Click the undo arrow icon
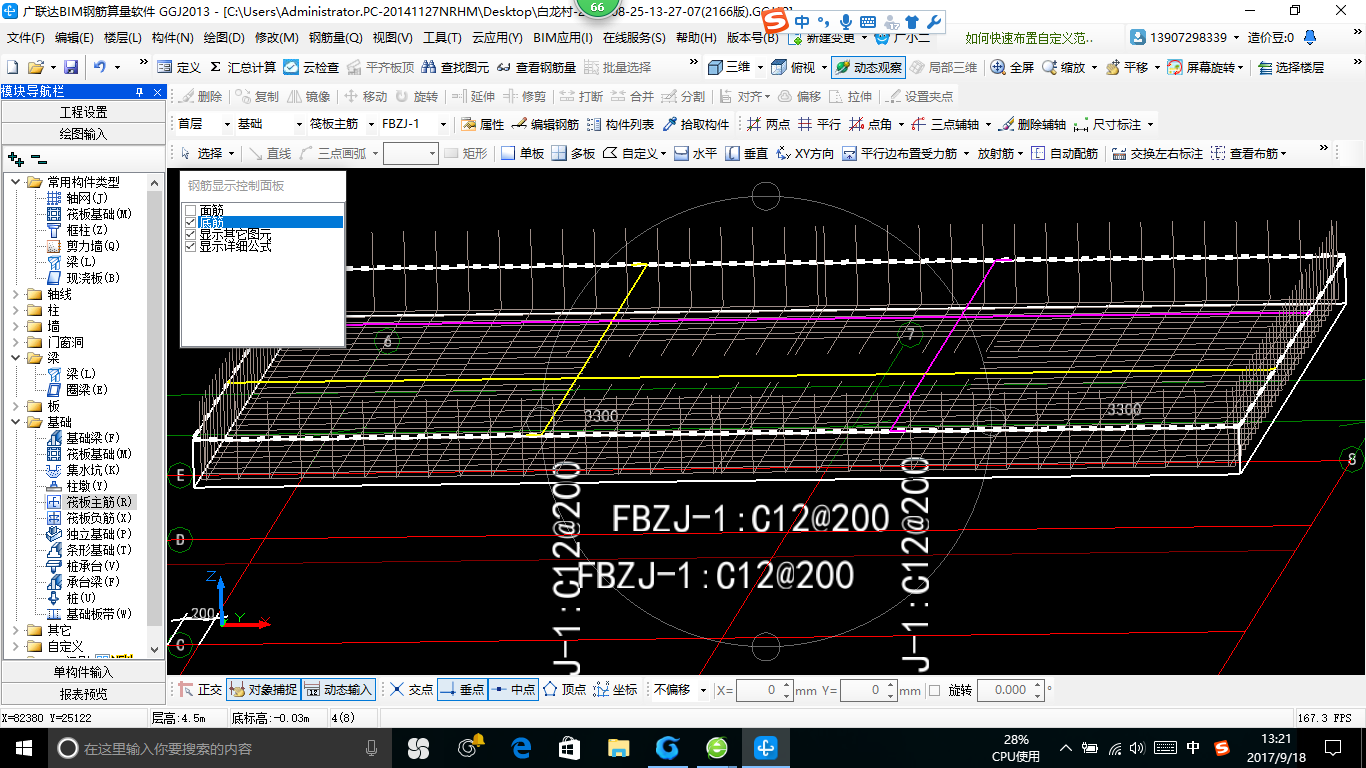1366x768 pixels. (100, 67)
